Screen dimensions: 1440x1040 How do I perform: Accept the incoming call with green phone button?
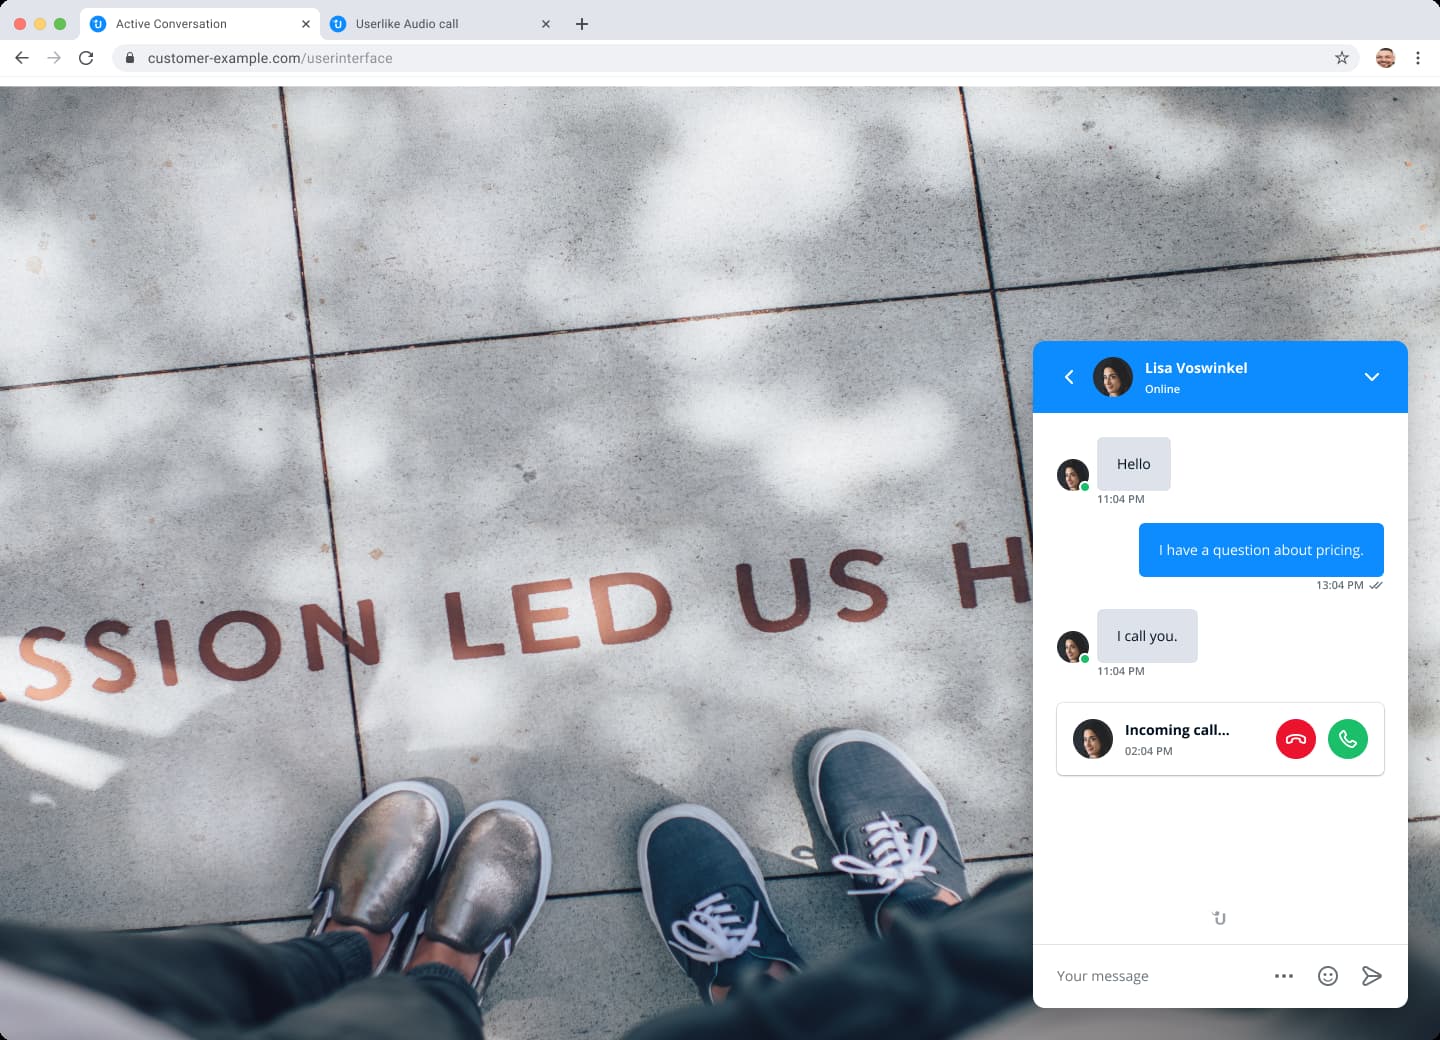1347,739
